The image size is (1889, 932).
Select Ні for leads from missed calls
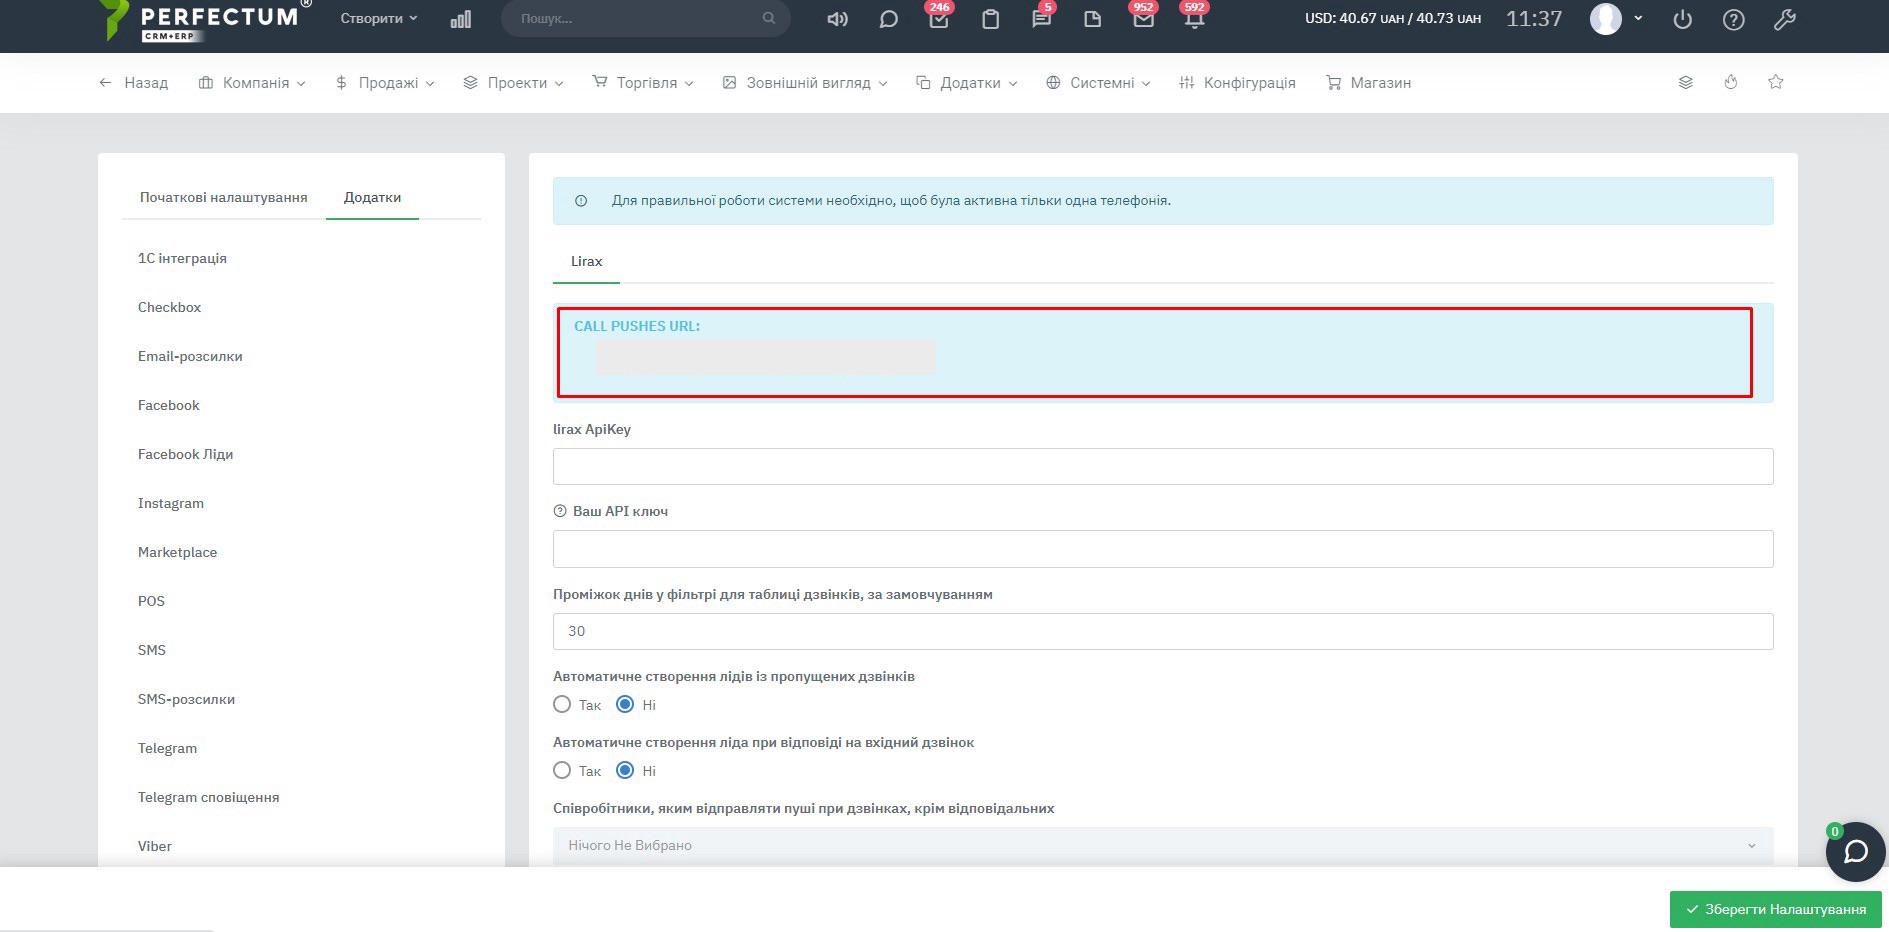[625, 705]
